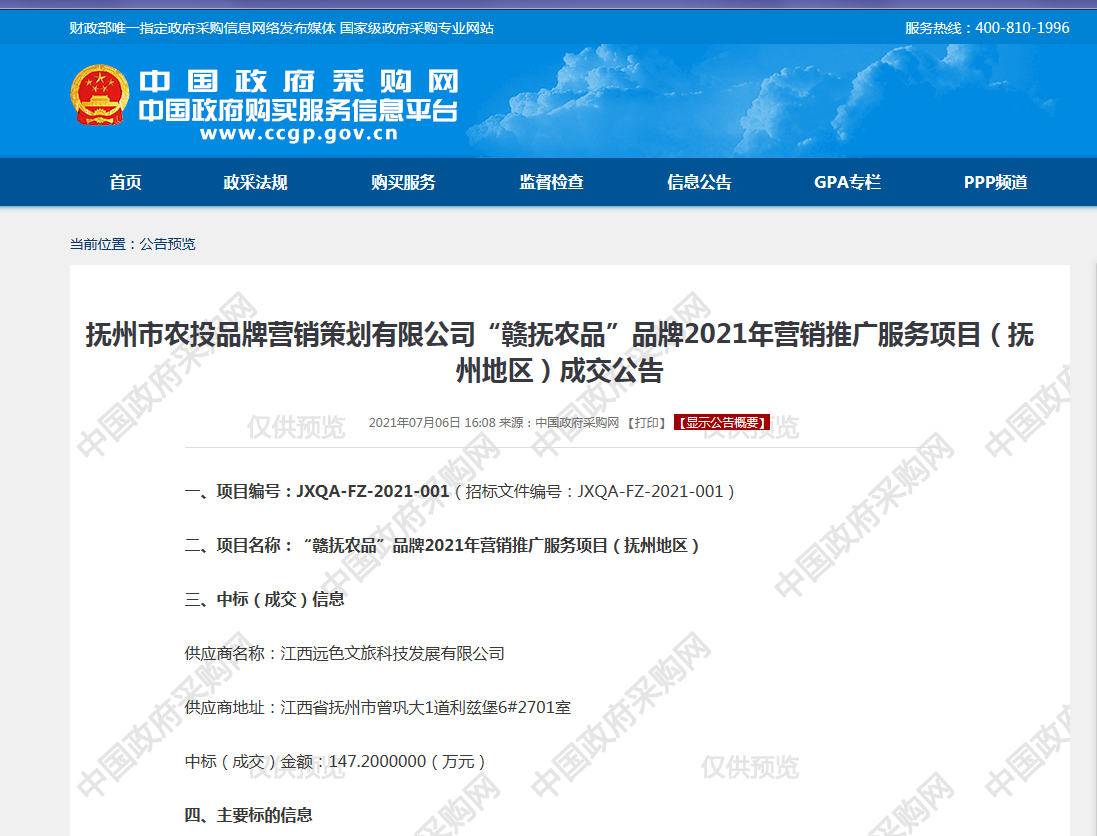The height and width of the screenshot is (836, 1097).
Task: Open the 监督检查 navigation item
Action: (551, 182)
